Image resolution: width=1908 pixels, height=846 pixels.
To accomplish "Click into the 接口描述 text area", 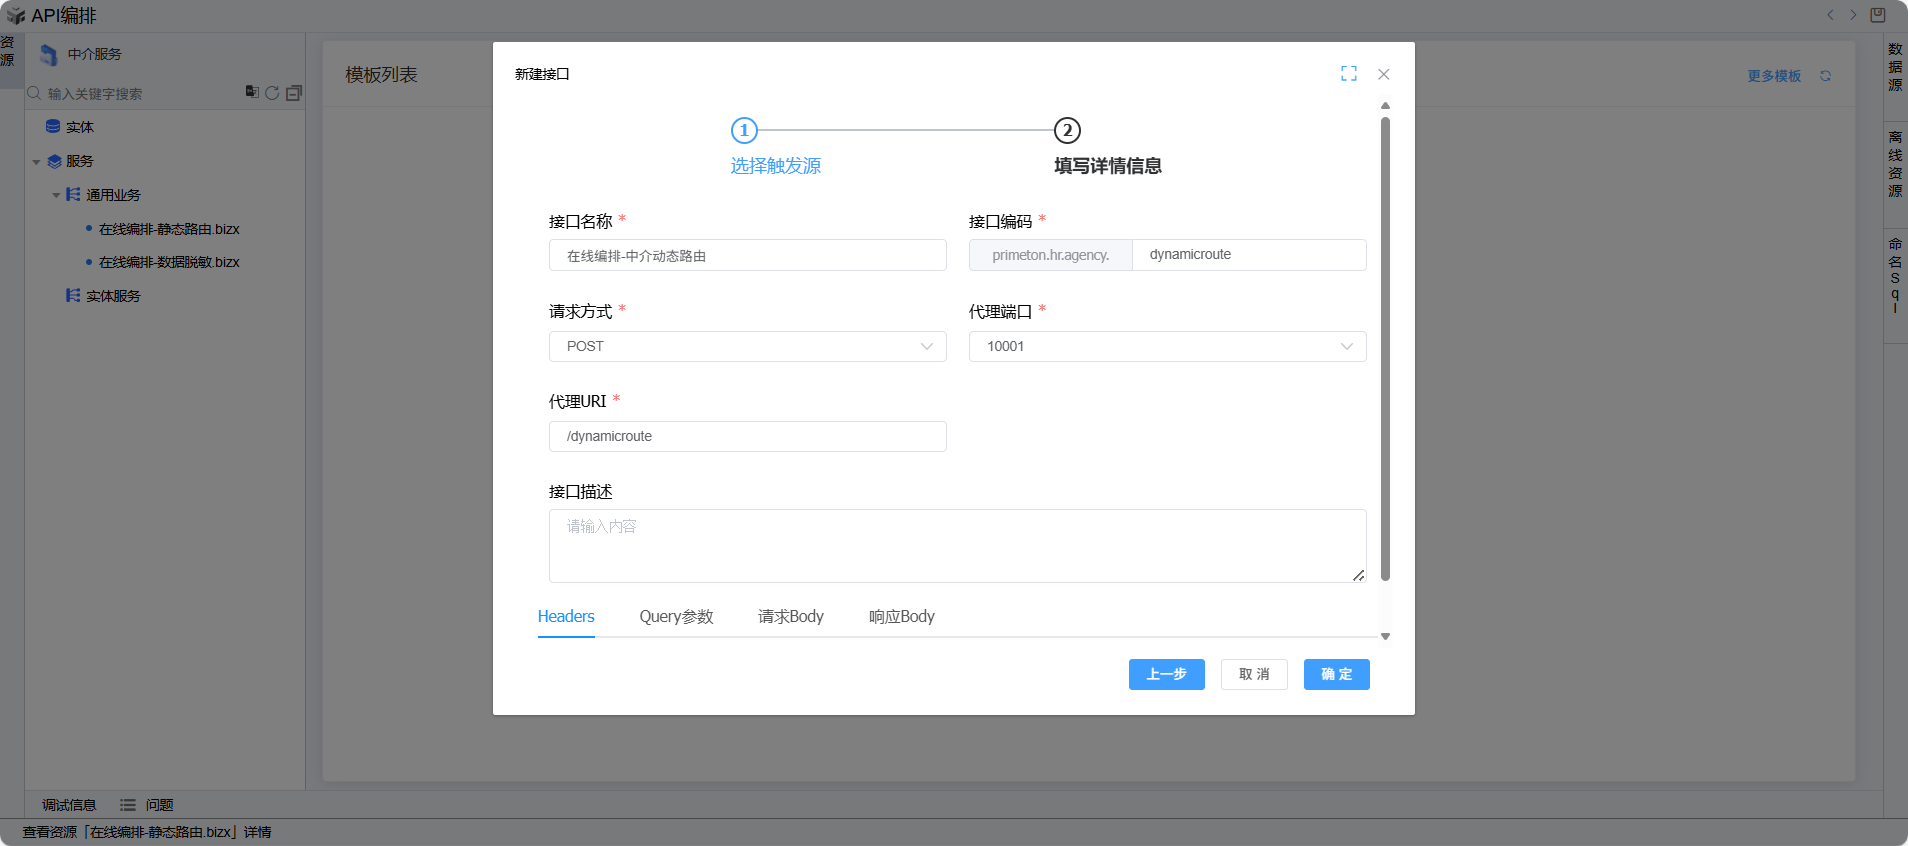I will point(957,546).
